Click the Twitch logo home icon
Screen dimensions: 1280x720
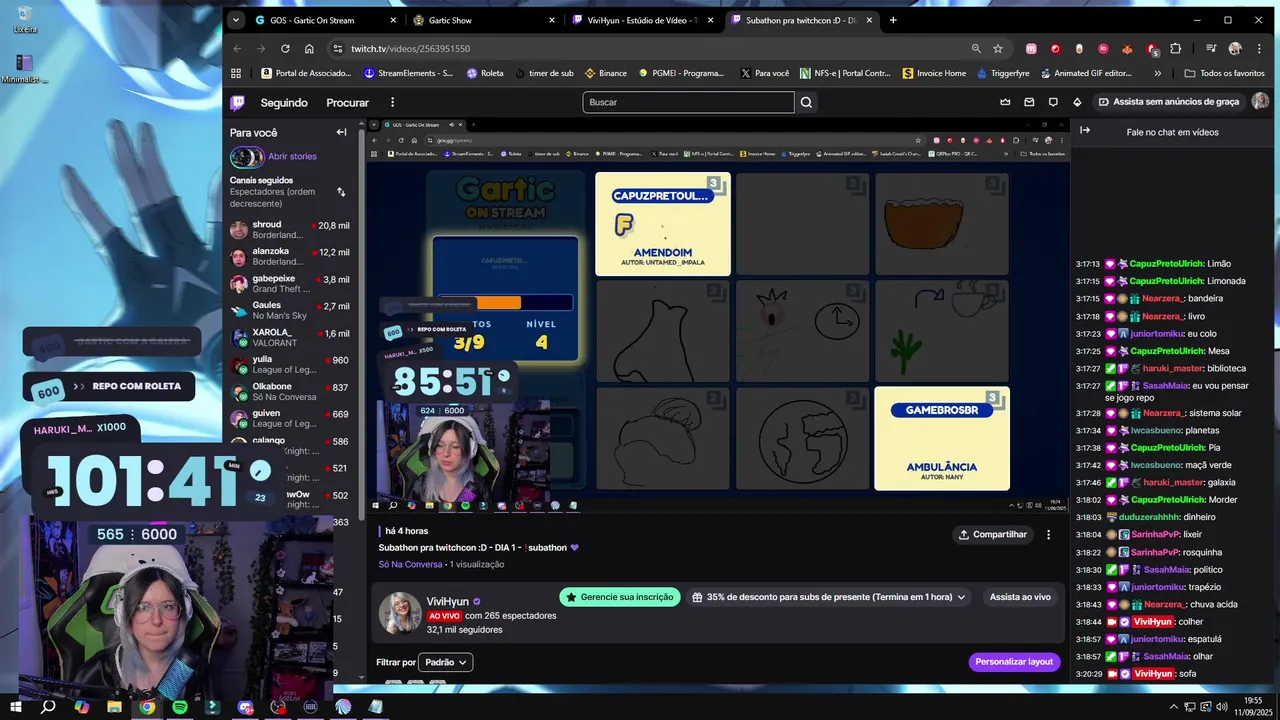pyautogui.click(x=237, y=102)
